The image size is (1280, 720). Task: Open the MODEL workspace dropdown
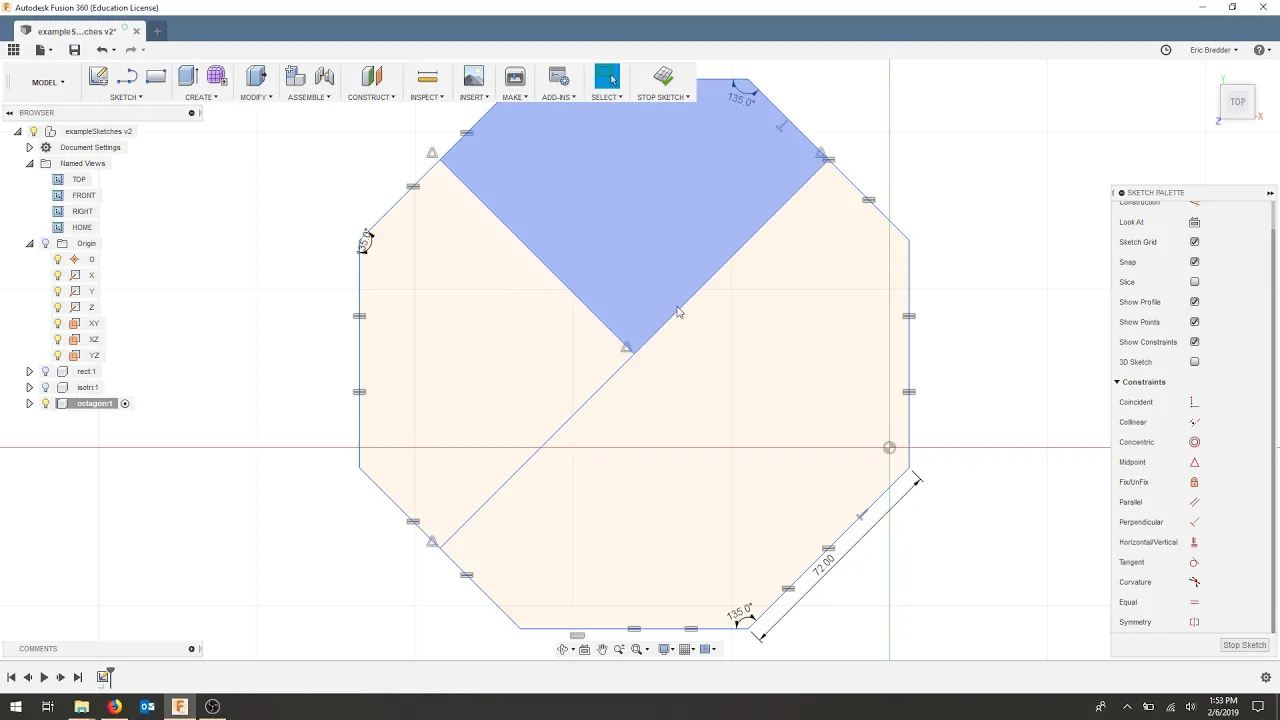point(48,82)
